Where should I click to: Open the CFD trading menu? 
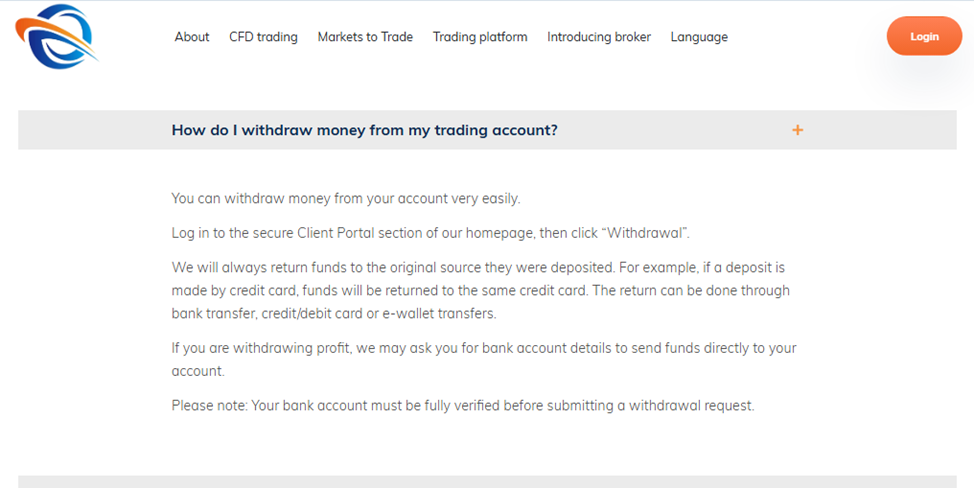click(263, 37)
